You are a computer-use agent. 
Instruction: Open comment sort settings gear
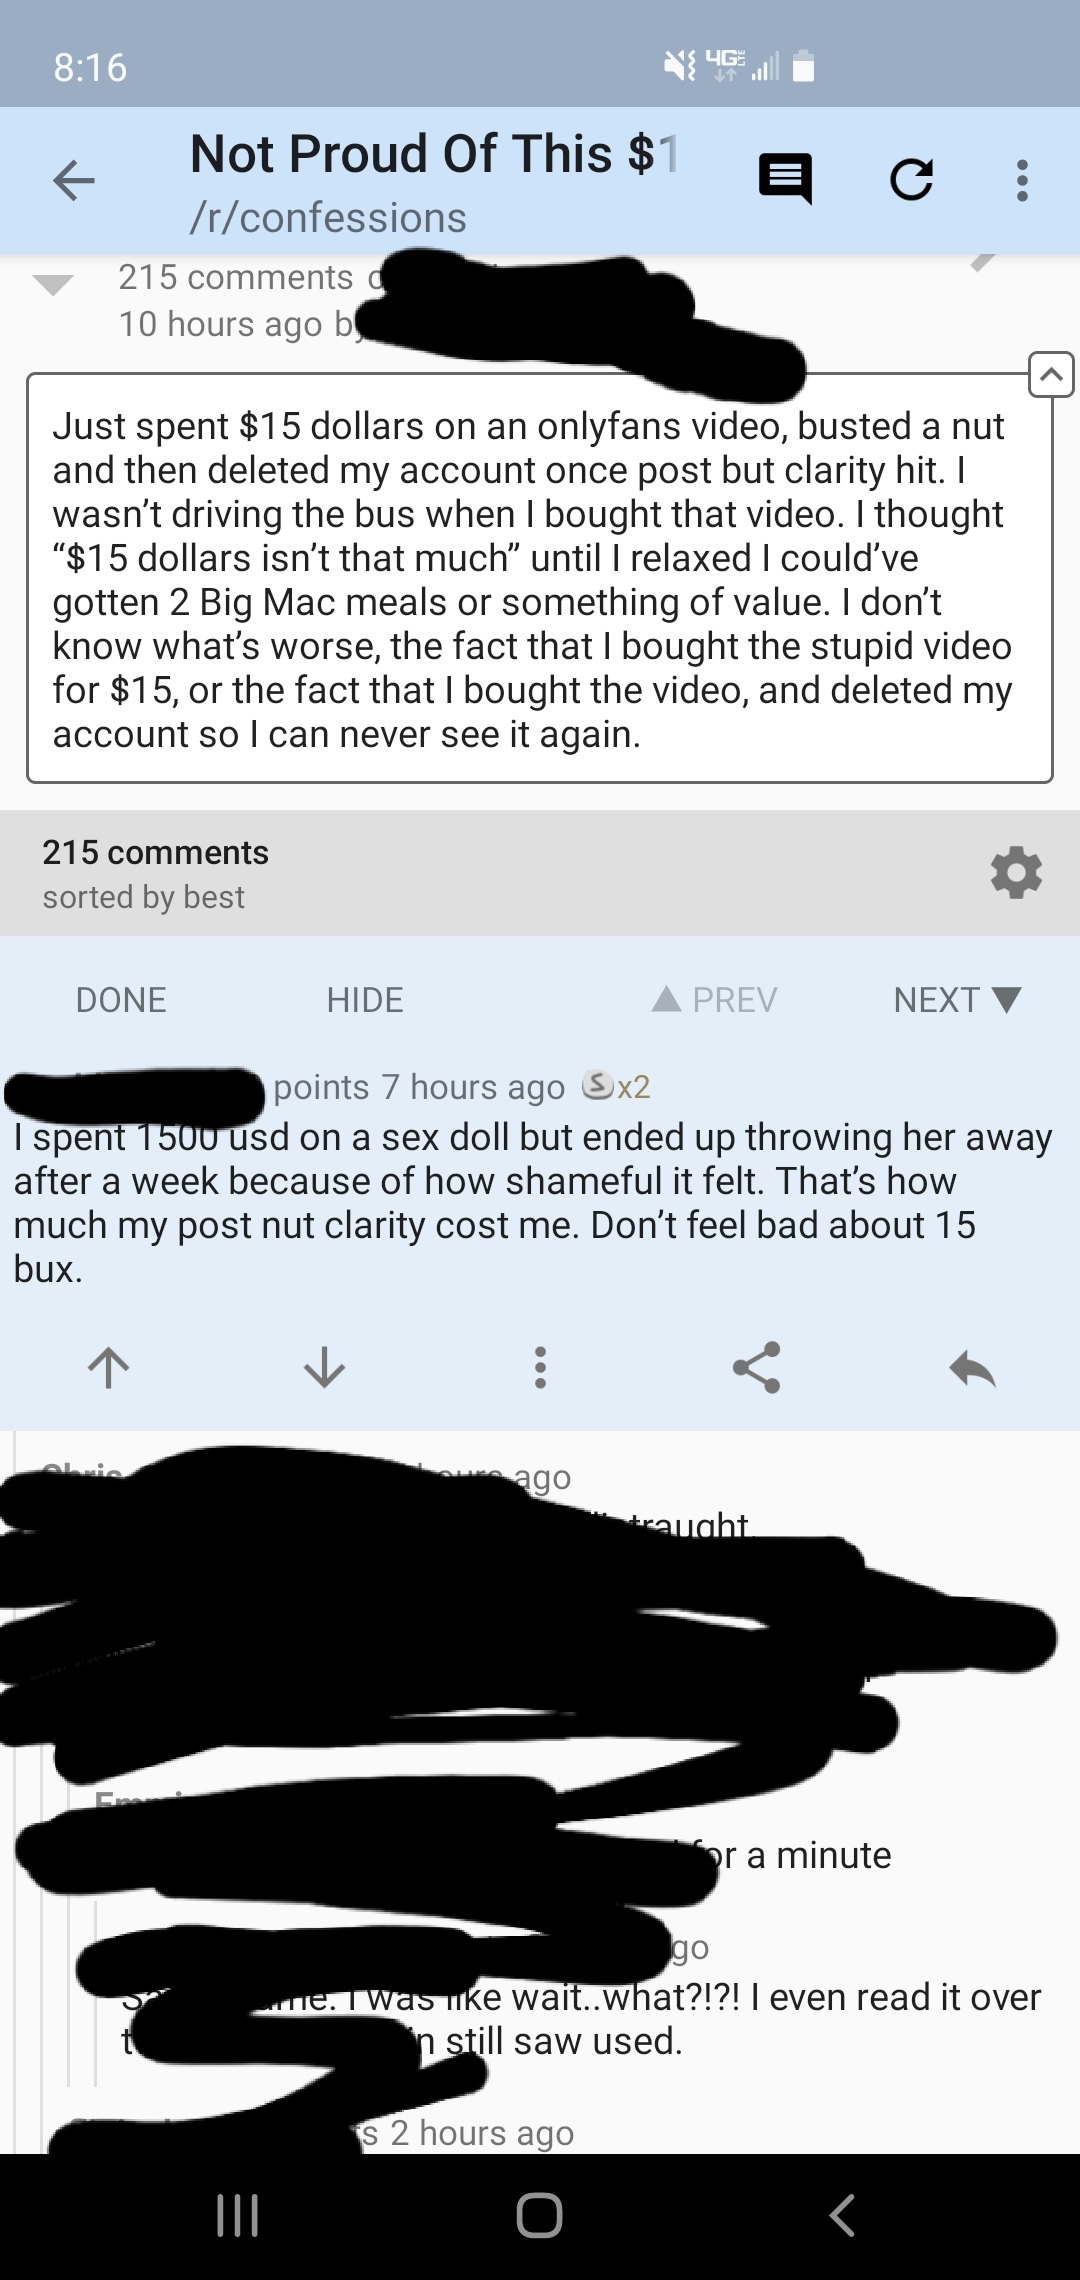click(x=1016, y=873)
